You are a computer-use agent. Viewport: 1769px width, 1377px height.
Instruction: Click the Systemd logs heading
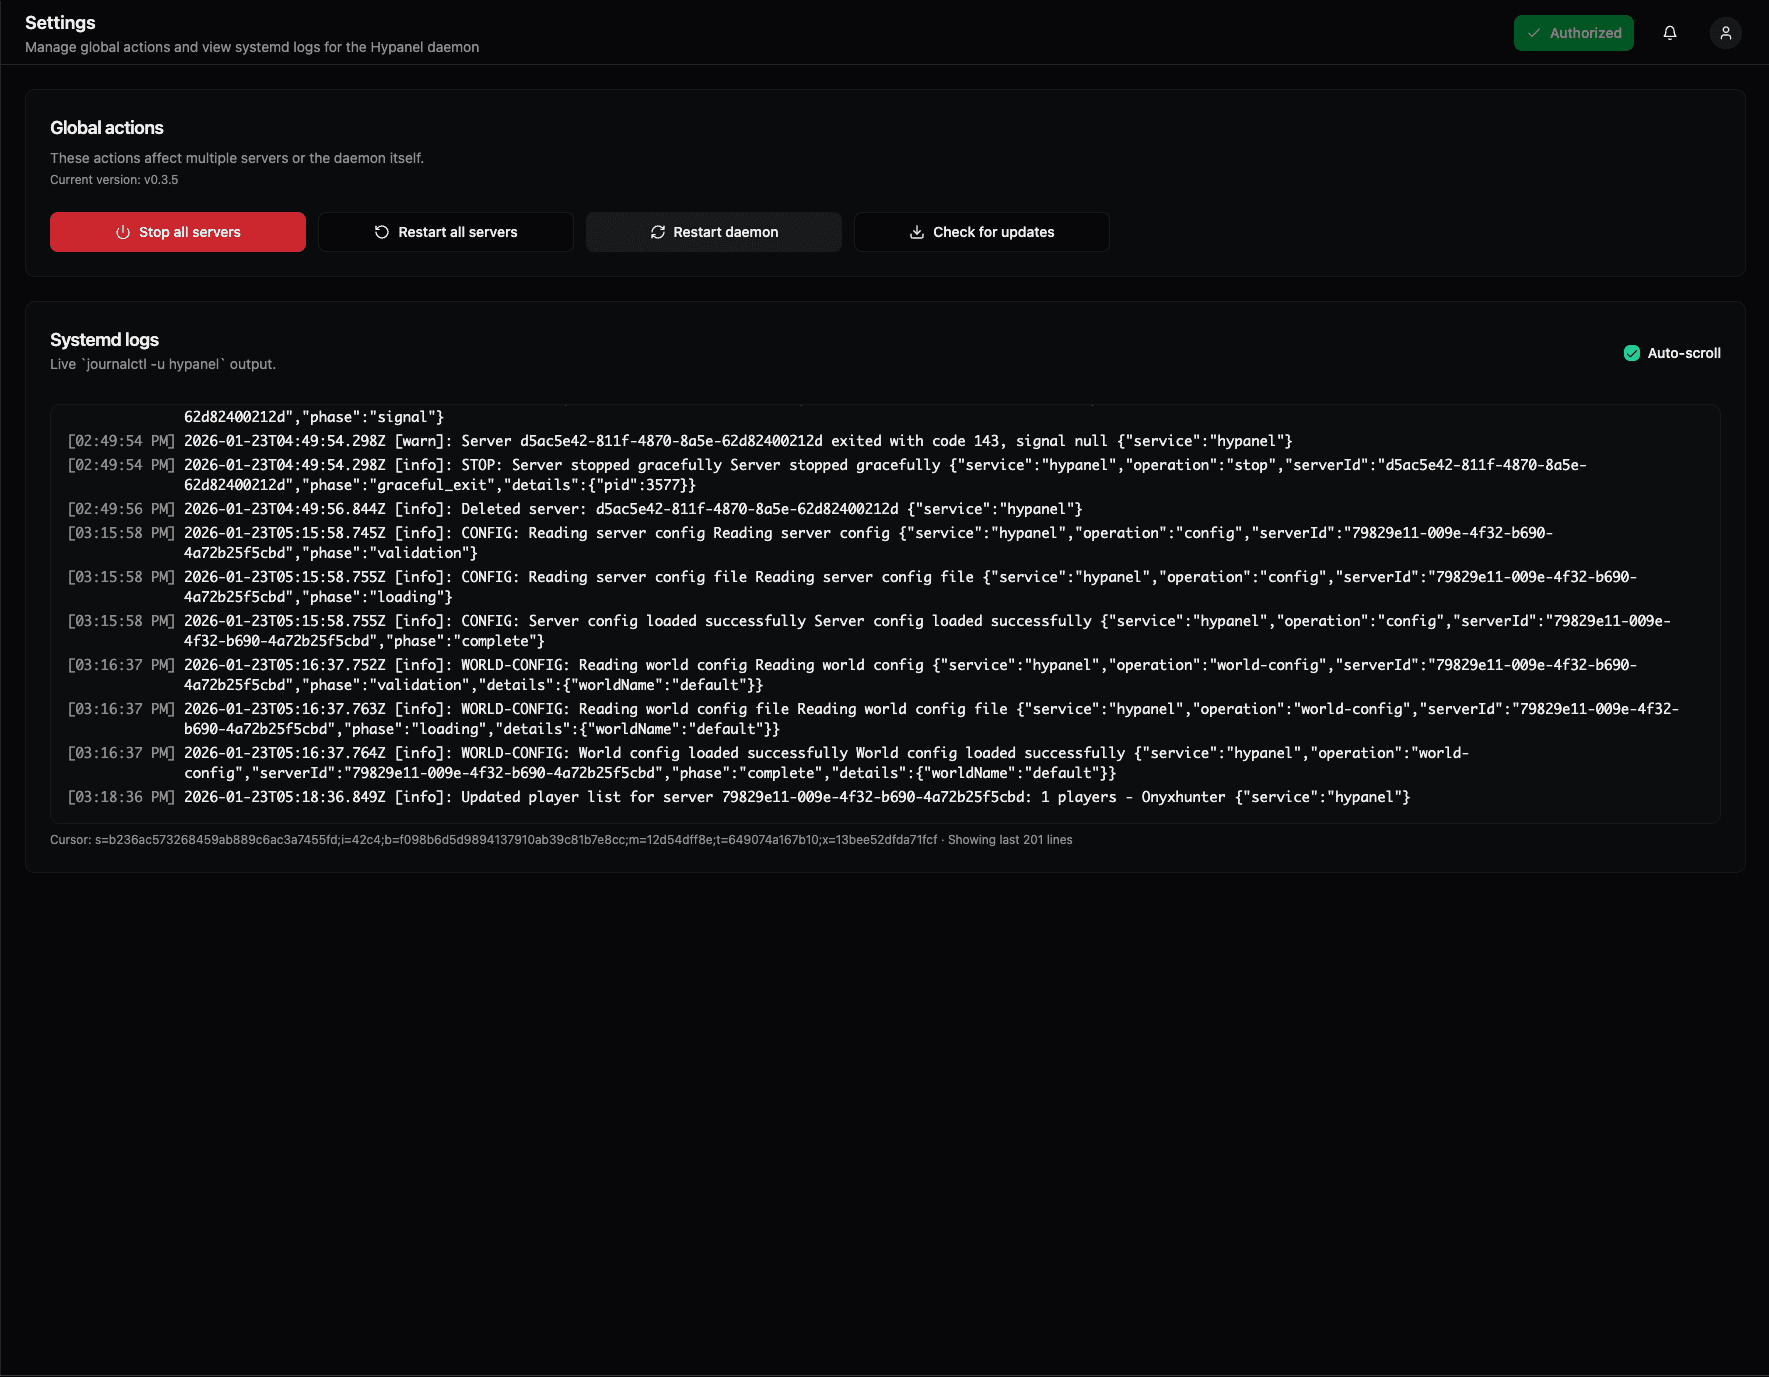click(104, 340)
